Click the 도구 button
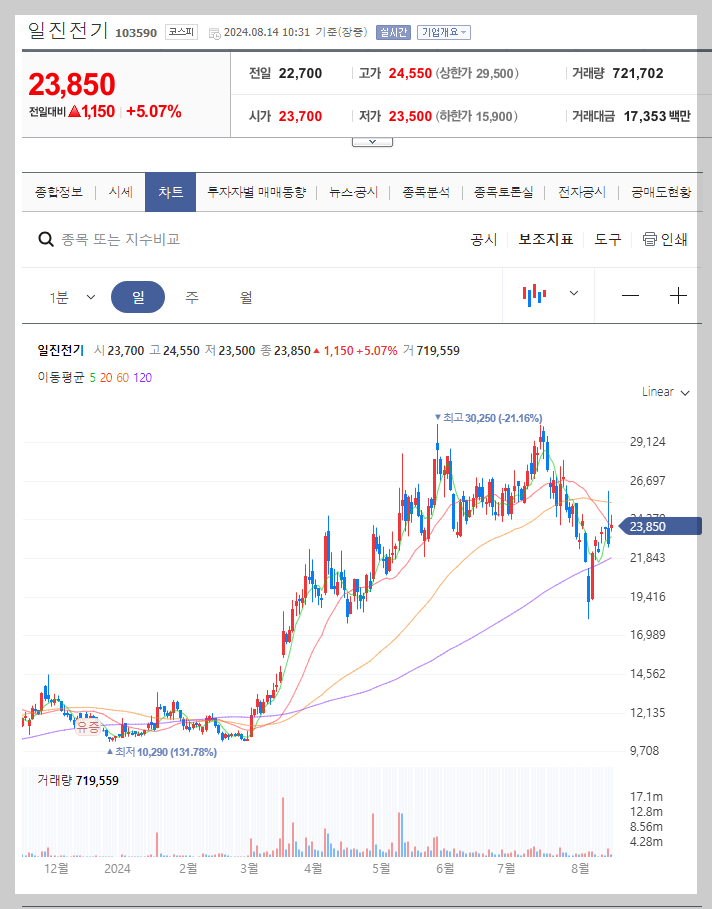 pyautogui.click(x=608, y=239)
